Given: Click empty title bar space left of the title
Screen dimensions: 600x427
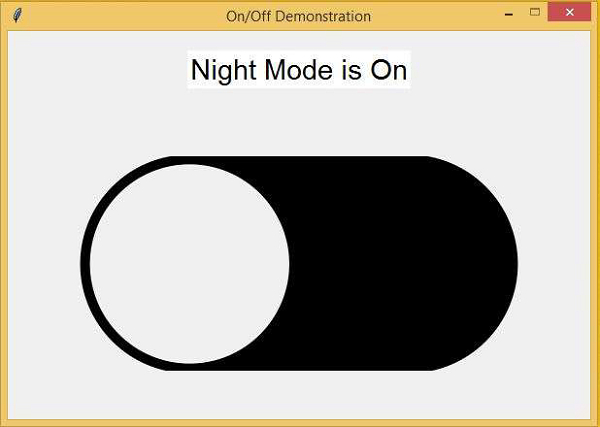Looking at the screenshot, I should tap(120, 15).
